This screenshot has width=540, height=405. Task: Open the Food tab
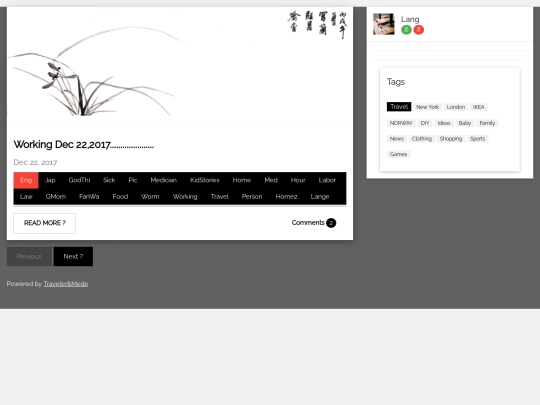click(x=120, y=197)
